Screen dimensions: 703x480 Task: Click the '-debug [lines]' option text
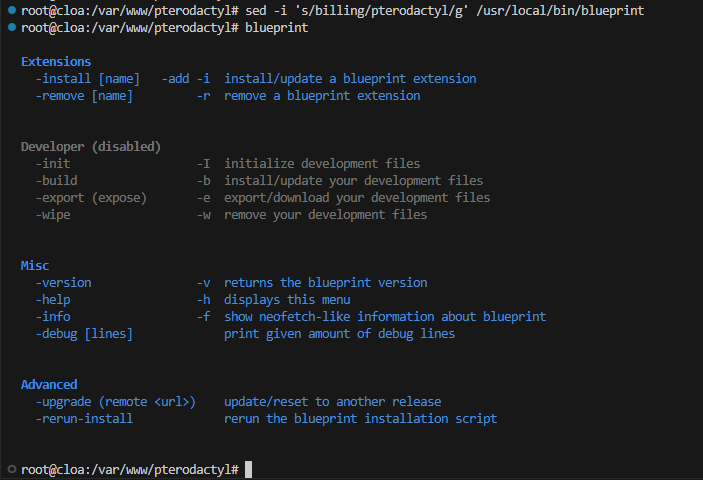[x=84, y=334]
